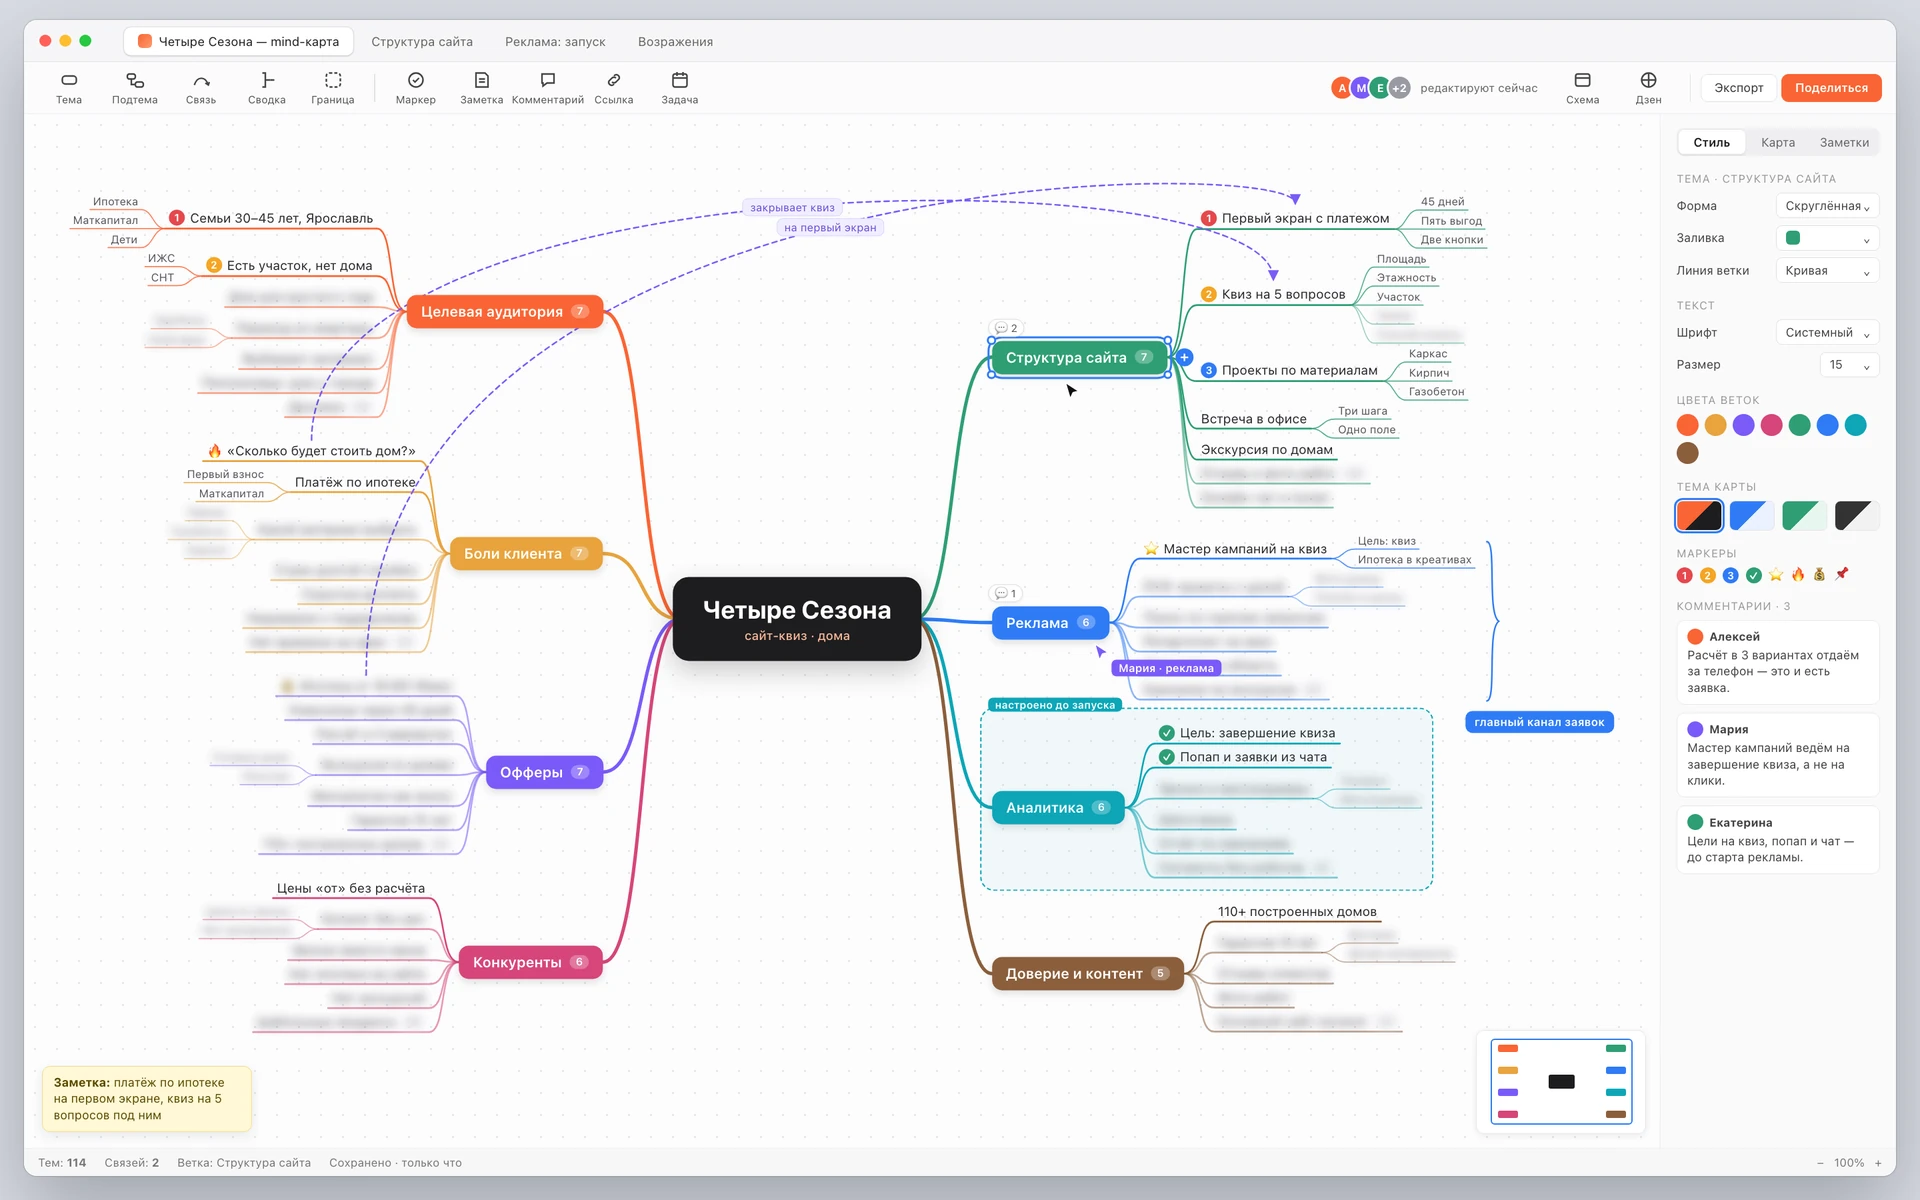The width and height of the screenshot is (1920, 1200).
Task: Pick the purple branch color swatch
Action: pyautogui.click(x=1743, y=425)
